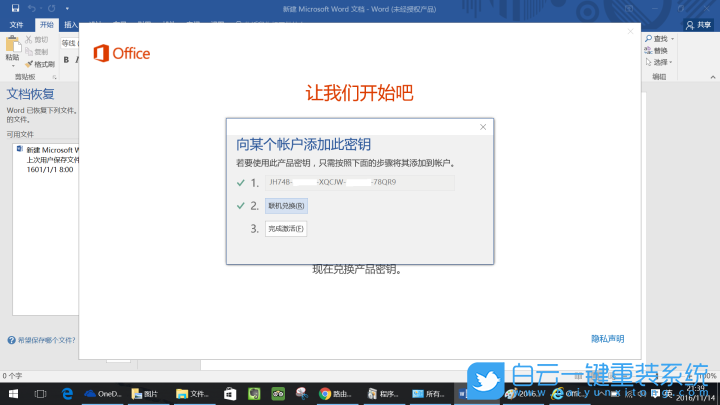The image size is (720, 405).
Task: Click the ribbon display options icon
Action: 629,9
